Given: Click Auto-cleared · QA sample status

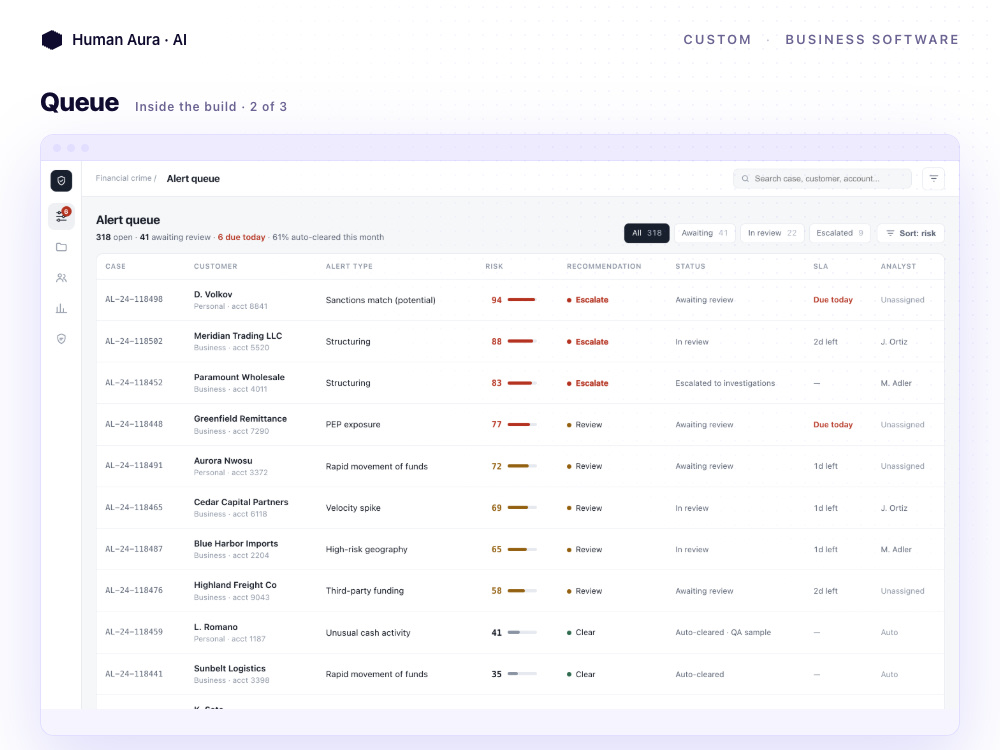Looking at the screenshot, I should (723, 633).
